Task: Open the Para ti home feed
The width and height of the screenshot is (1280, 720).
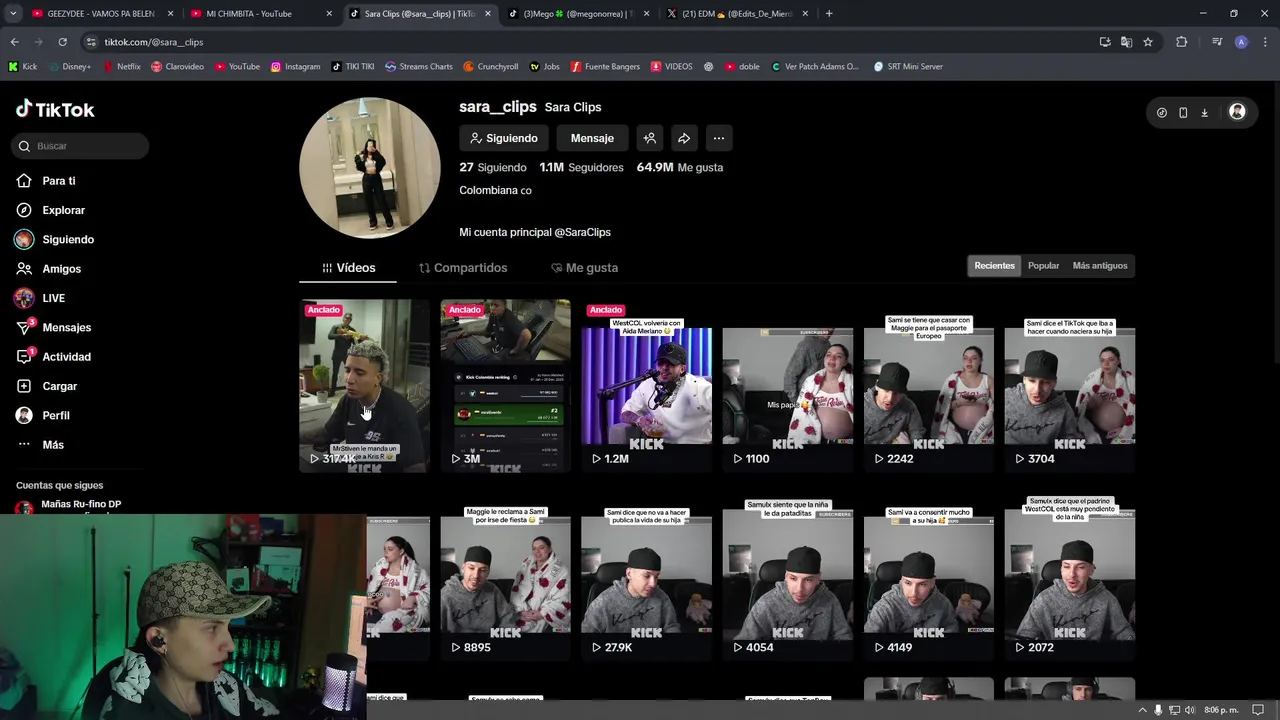Action: (59, 181)
